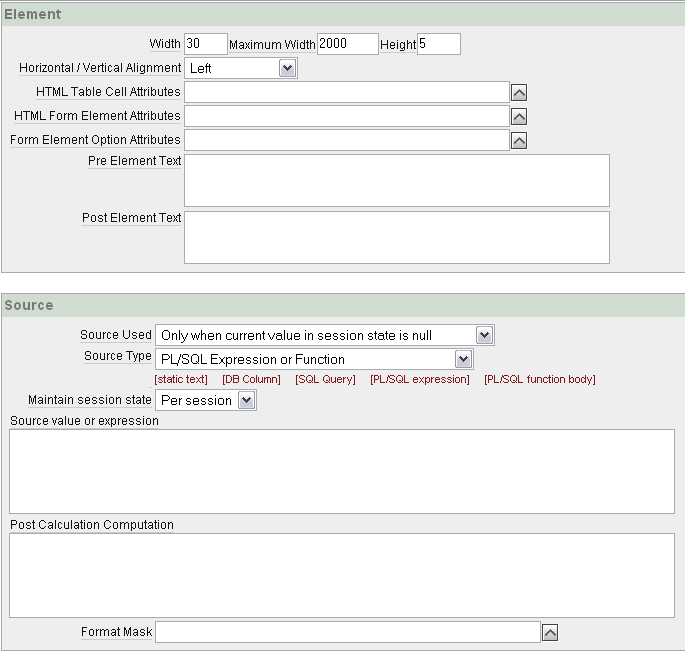685x654 pixels.
Task: Open the Source Type dropdown
Action: click(x=314, y=359)
